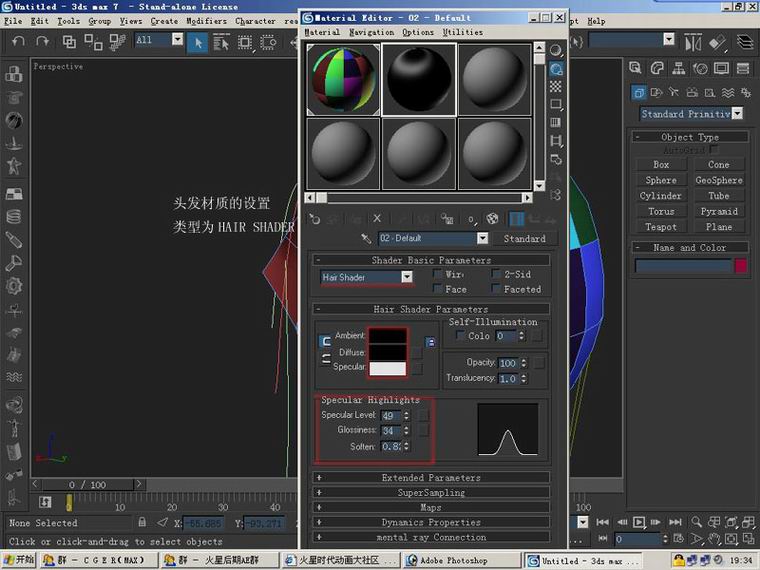
Task: Toggle Self-Illumination Color checkbox
Action: [x=460, y=335]
